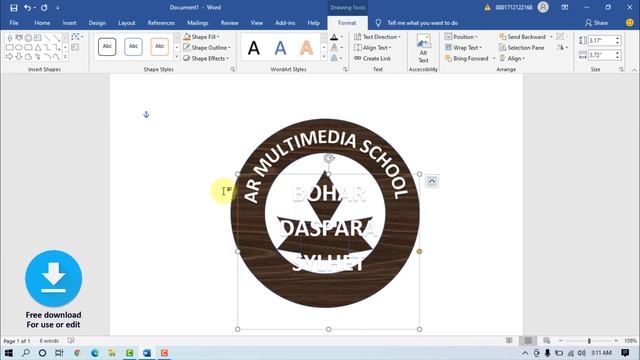
Task: Open the File menu
Action: click(x=14, y=23)
